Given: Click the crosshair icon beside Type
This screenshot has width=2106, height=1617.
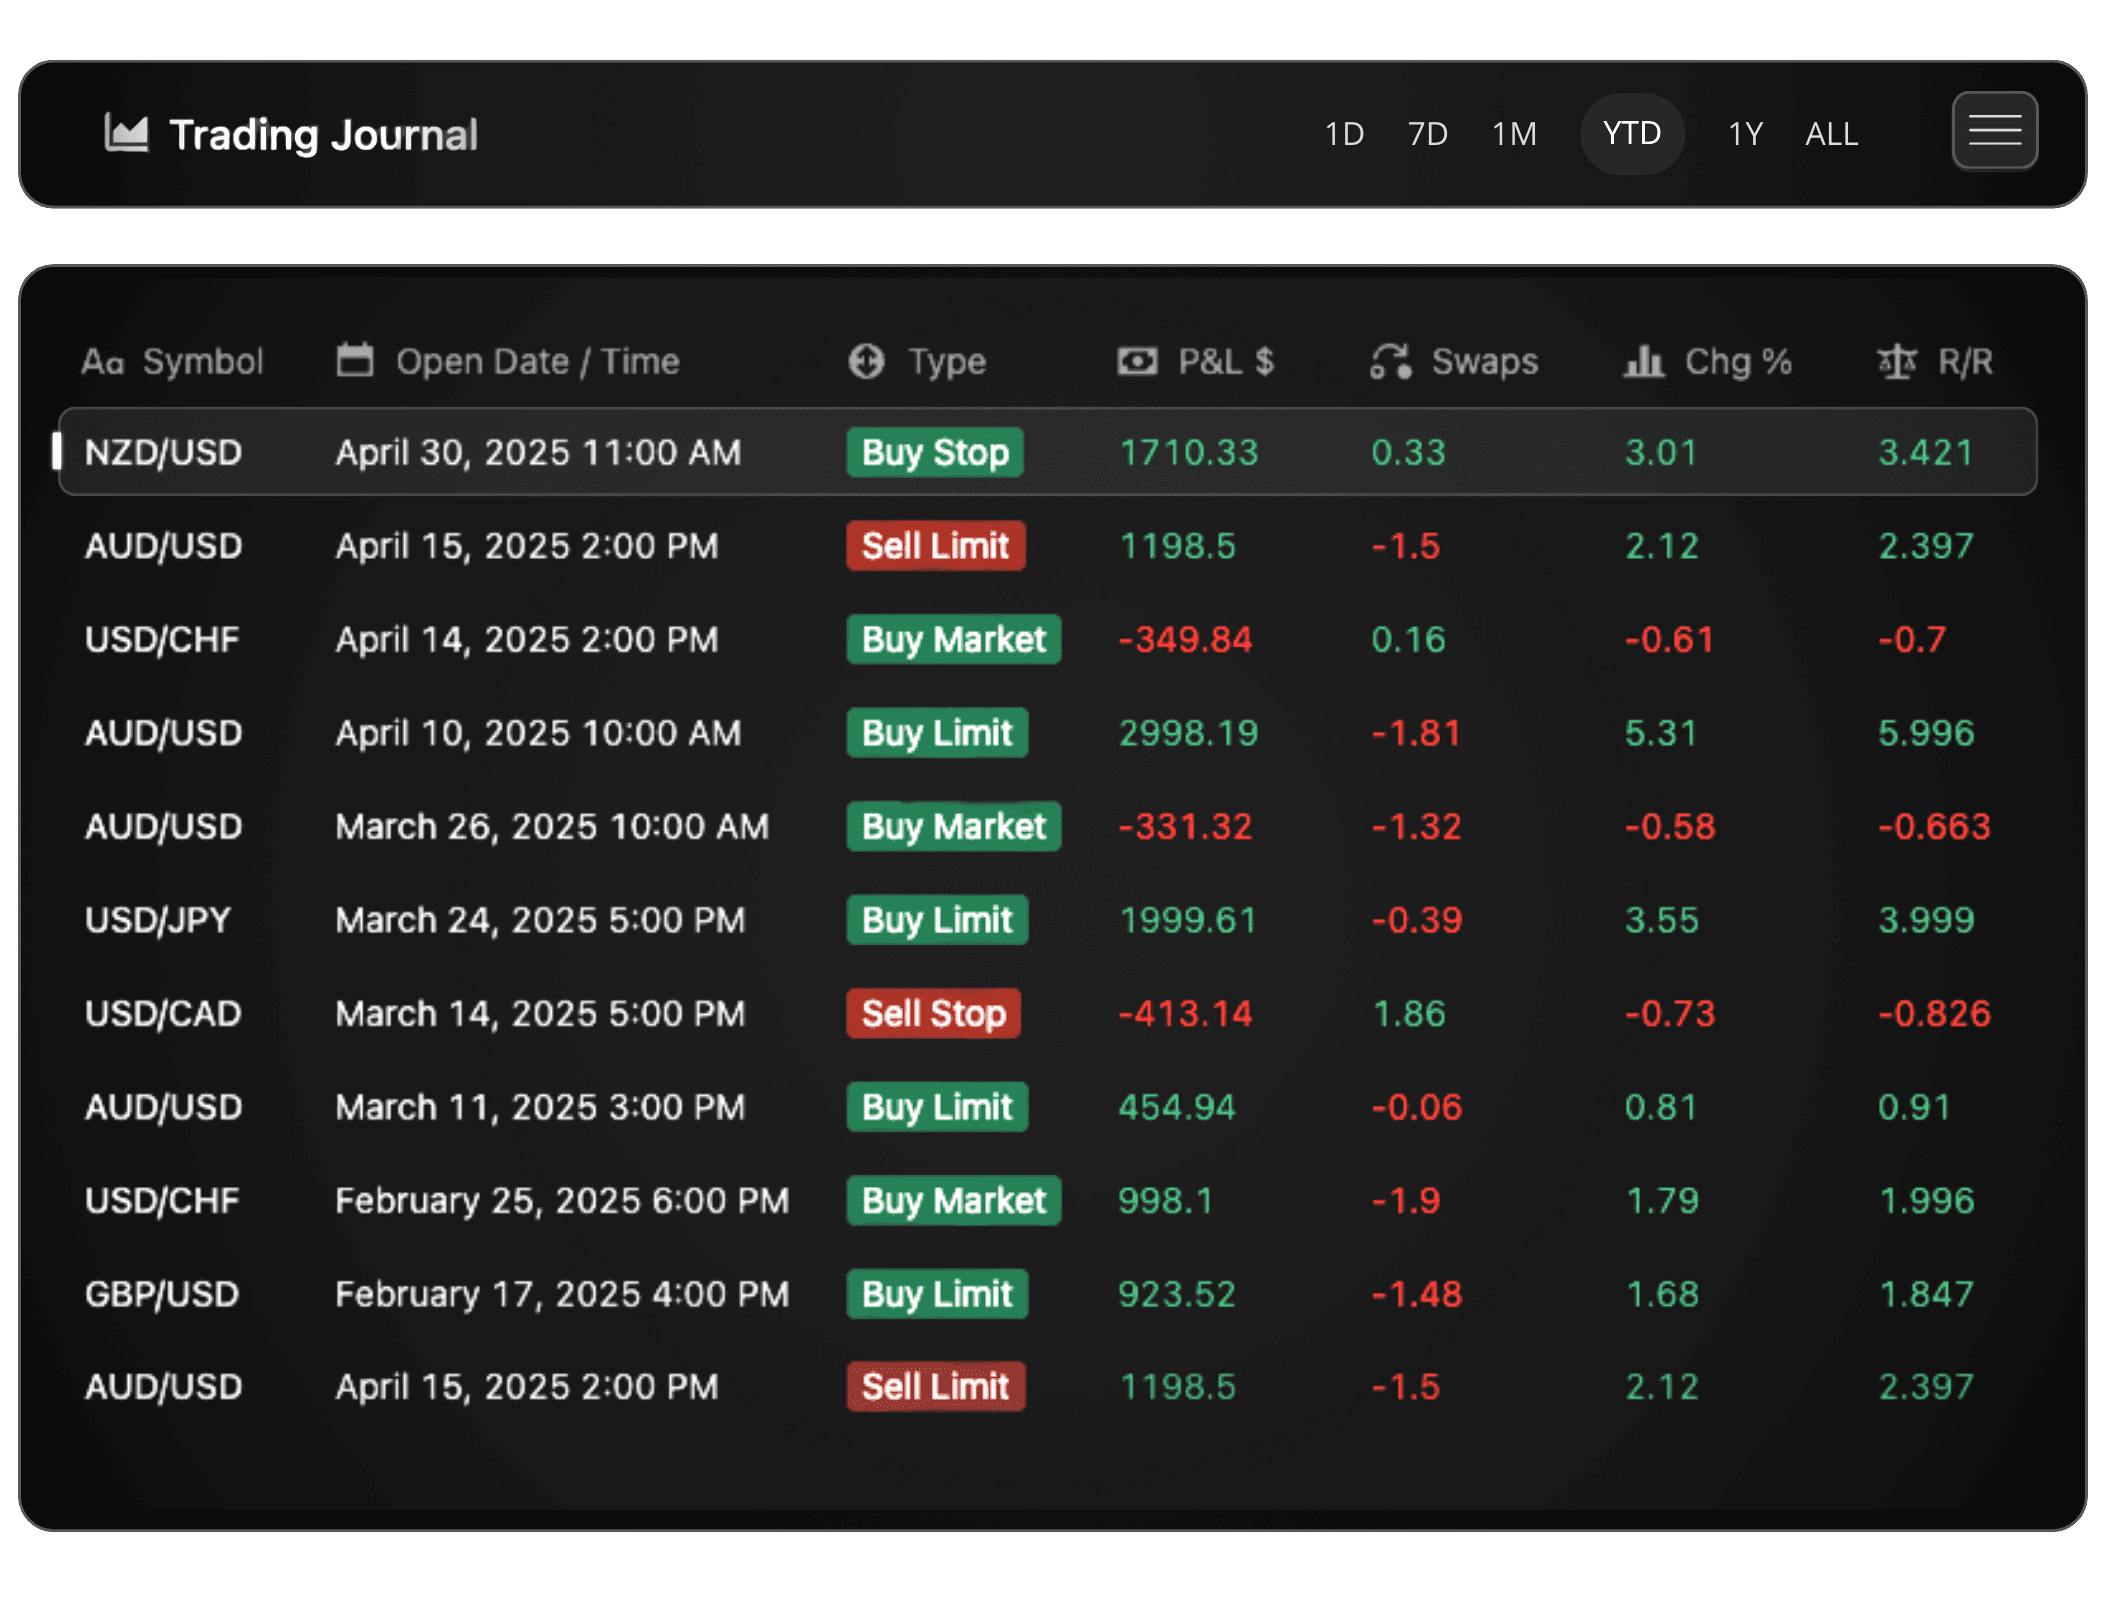Looking at the screenshot, I should (x=866, y=361).
